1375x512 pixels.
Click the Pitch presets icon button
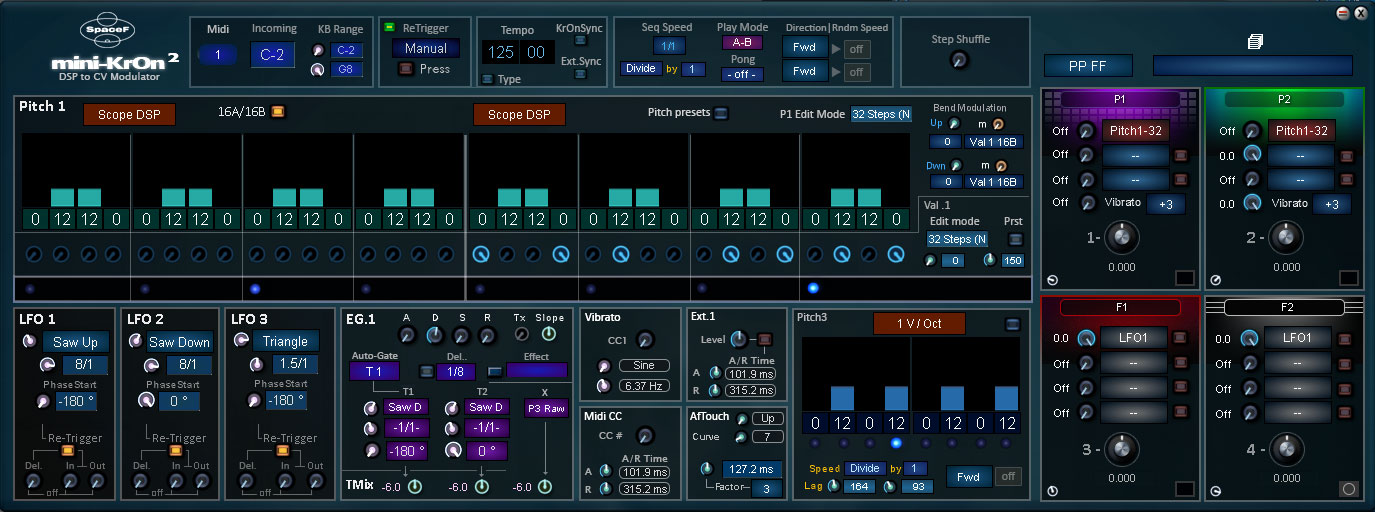(x=721, y=113)
